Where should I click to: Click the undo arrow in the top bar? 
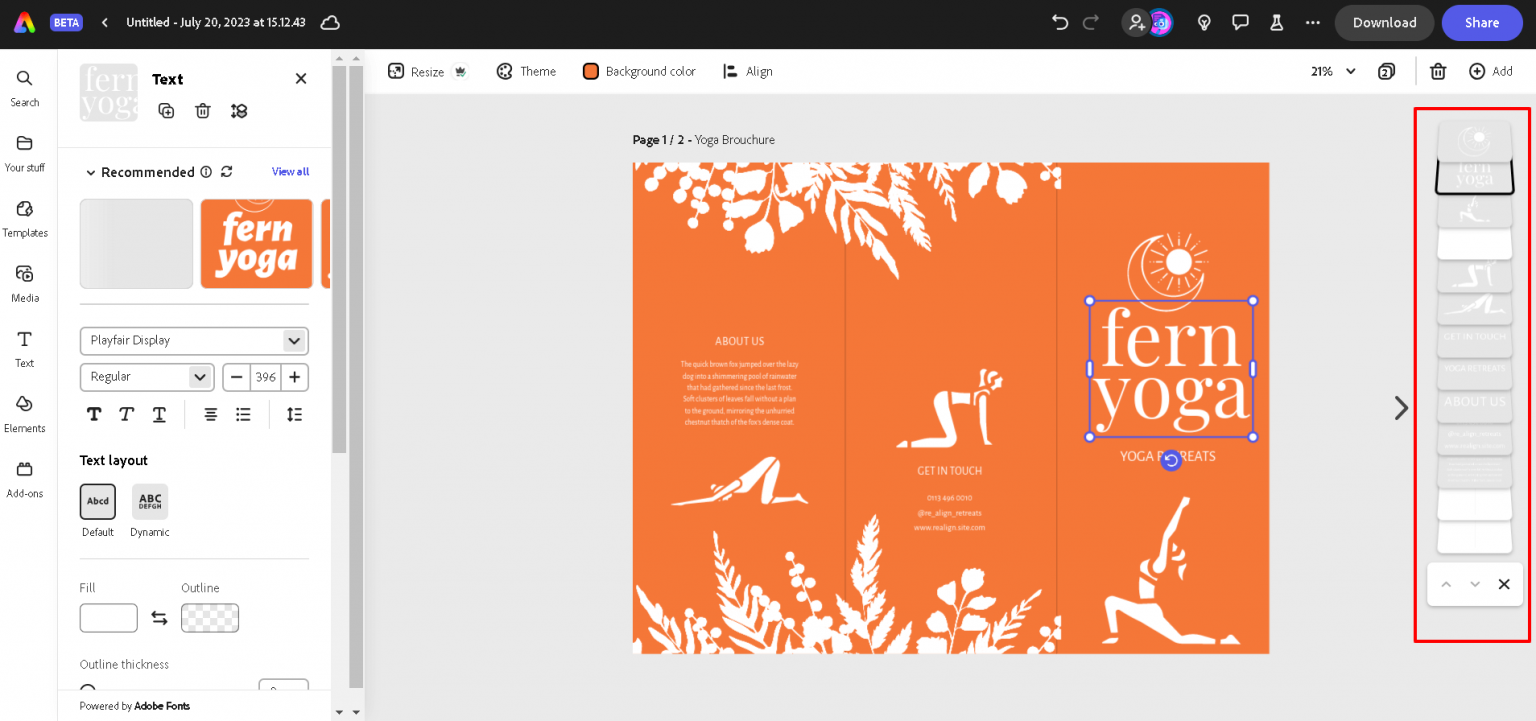[1059, 22]
